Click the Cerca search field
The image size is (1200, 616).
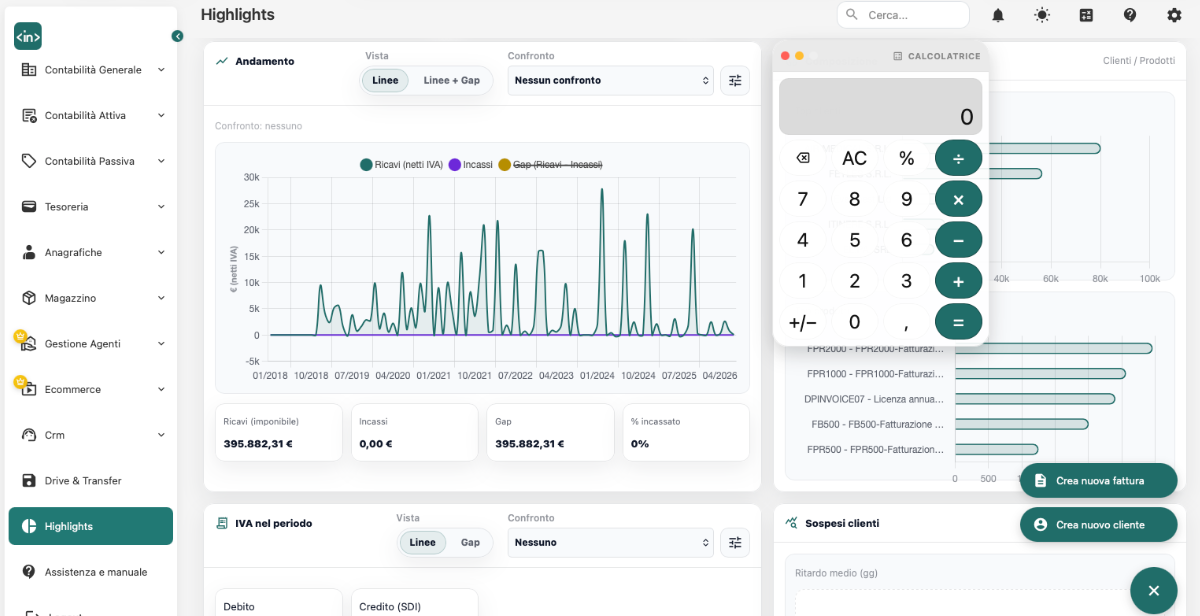(903, 15)
